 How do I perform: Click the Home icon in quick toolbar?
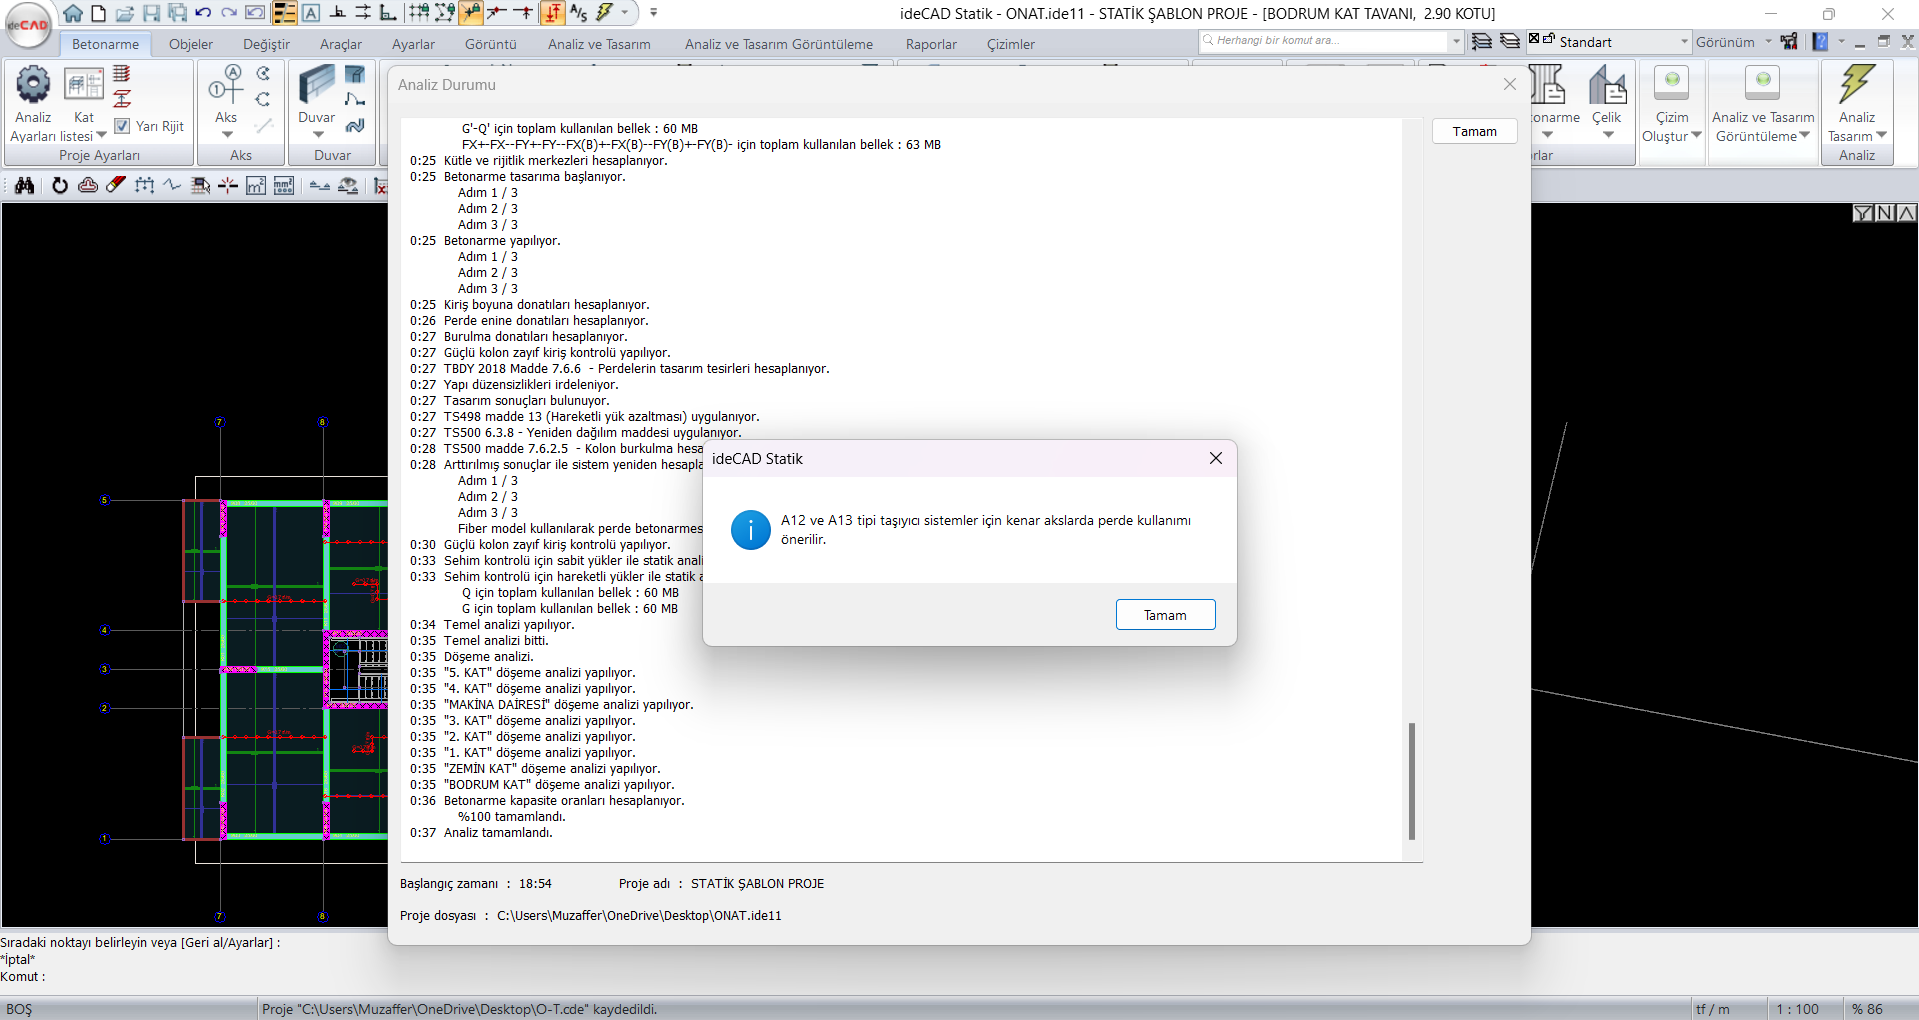73,13
